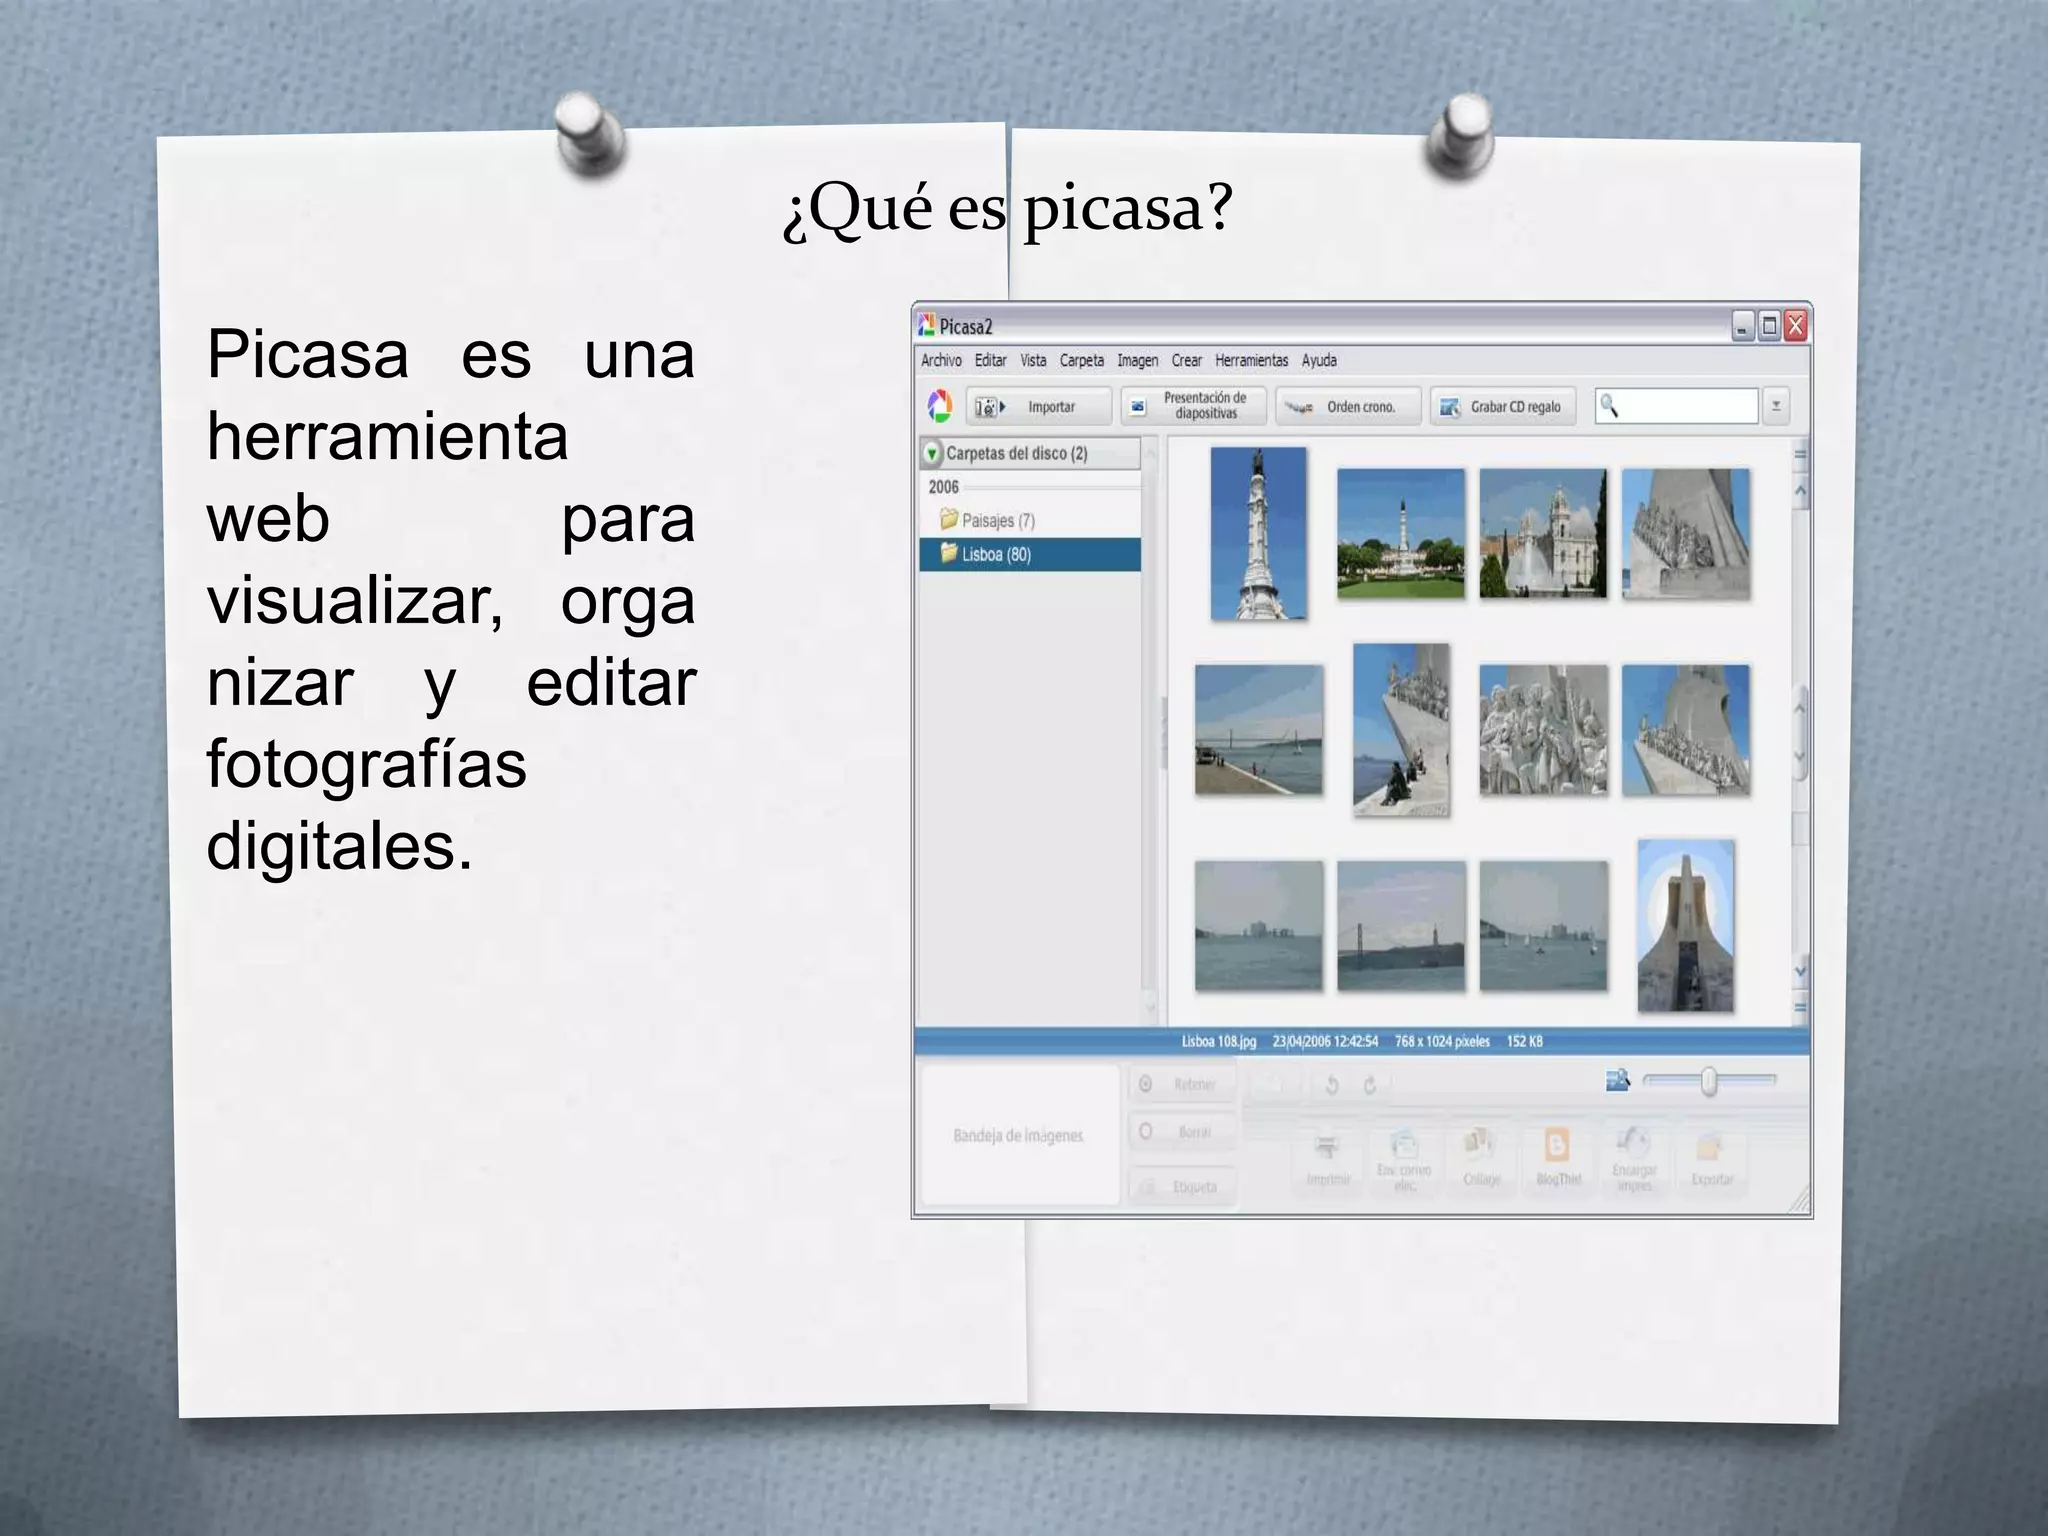2048x1536 pixels.
Task: Click the Lisboa 108.jpg filename in status bar
Action: 1218,1041
